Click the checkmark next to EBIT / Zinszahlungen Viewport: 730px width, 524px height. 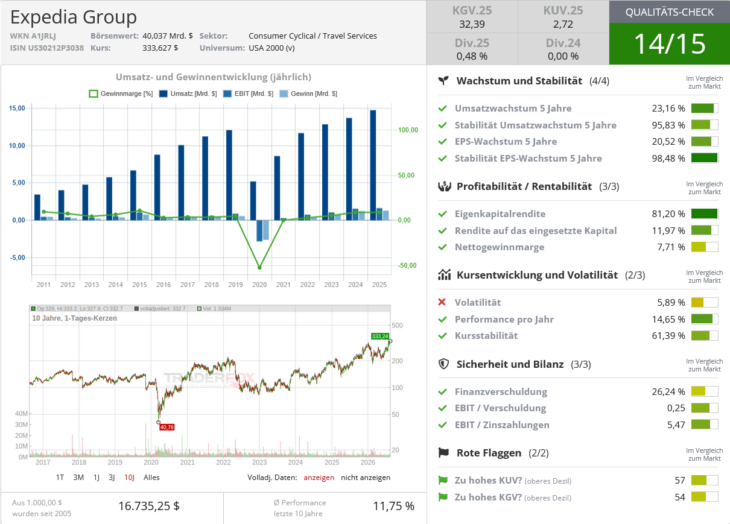(442, 425)
